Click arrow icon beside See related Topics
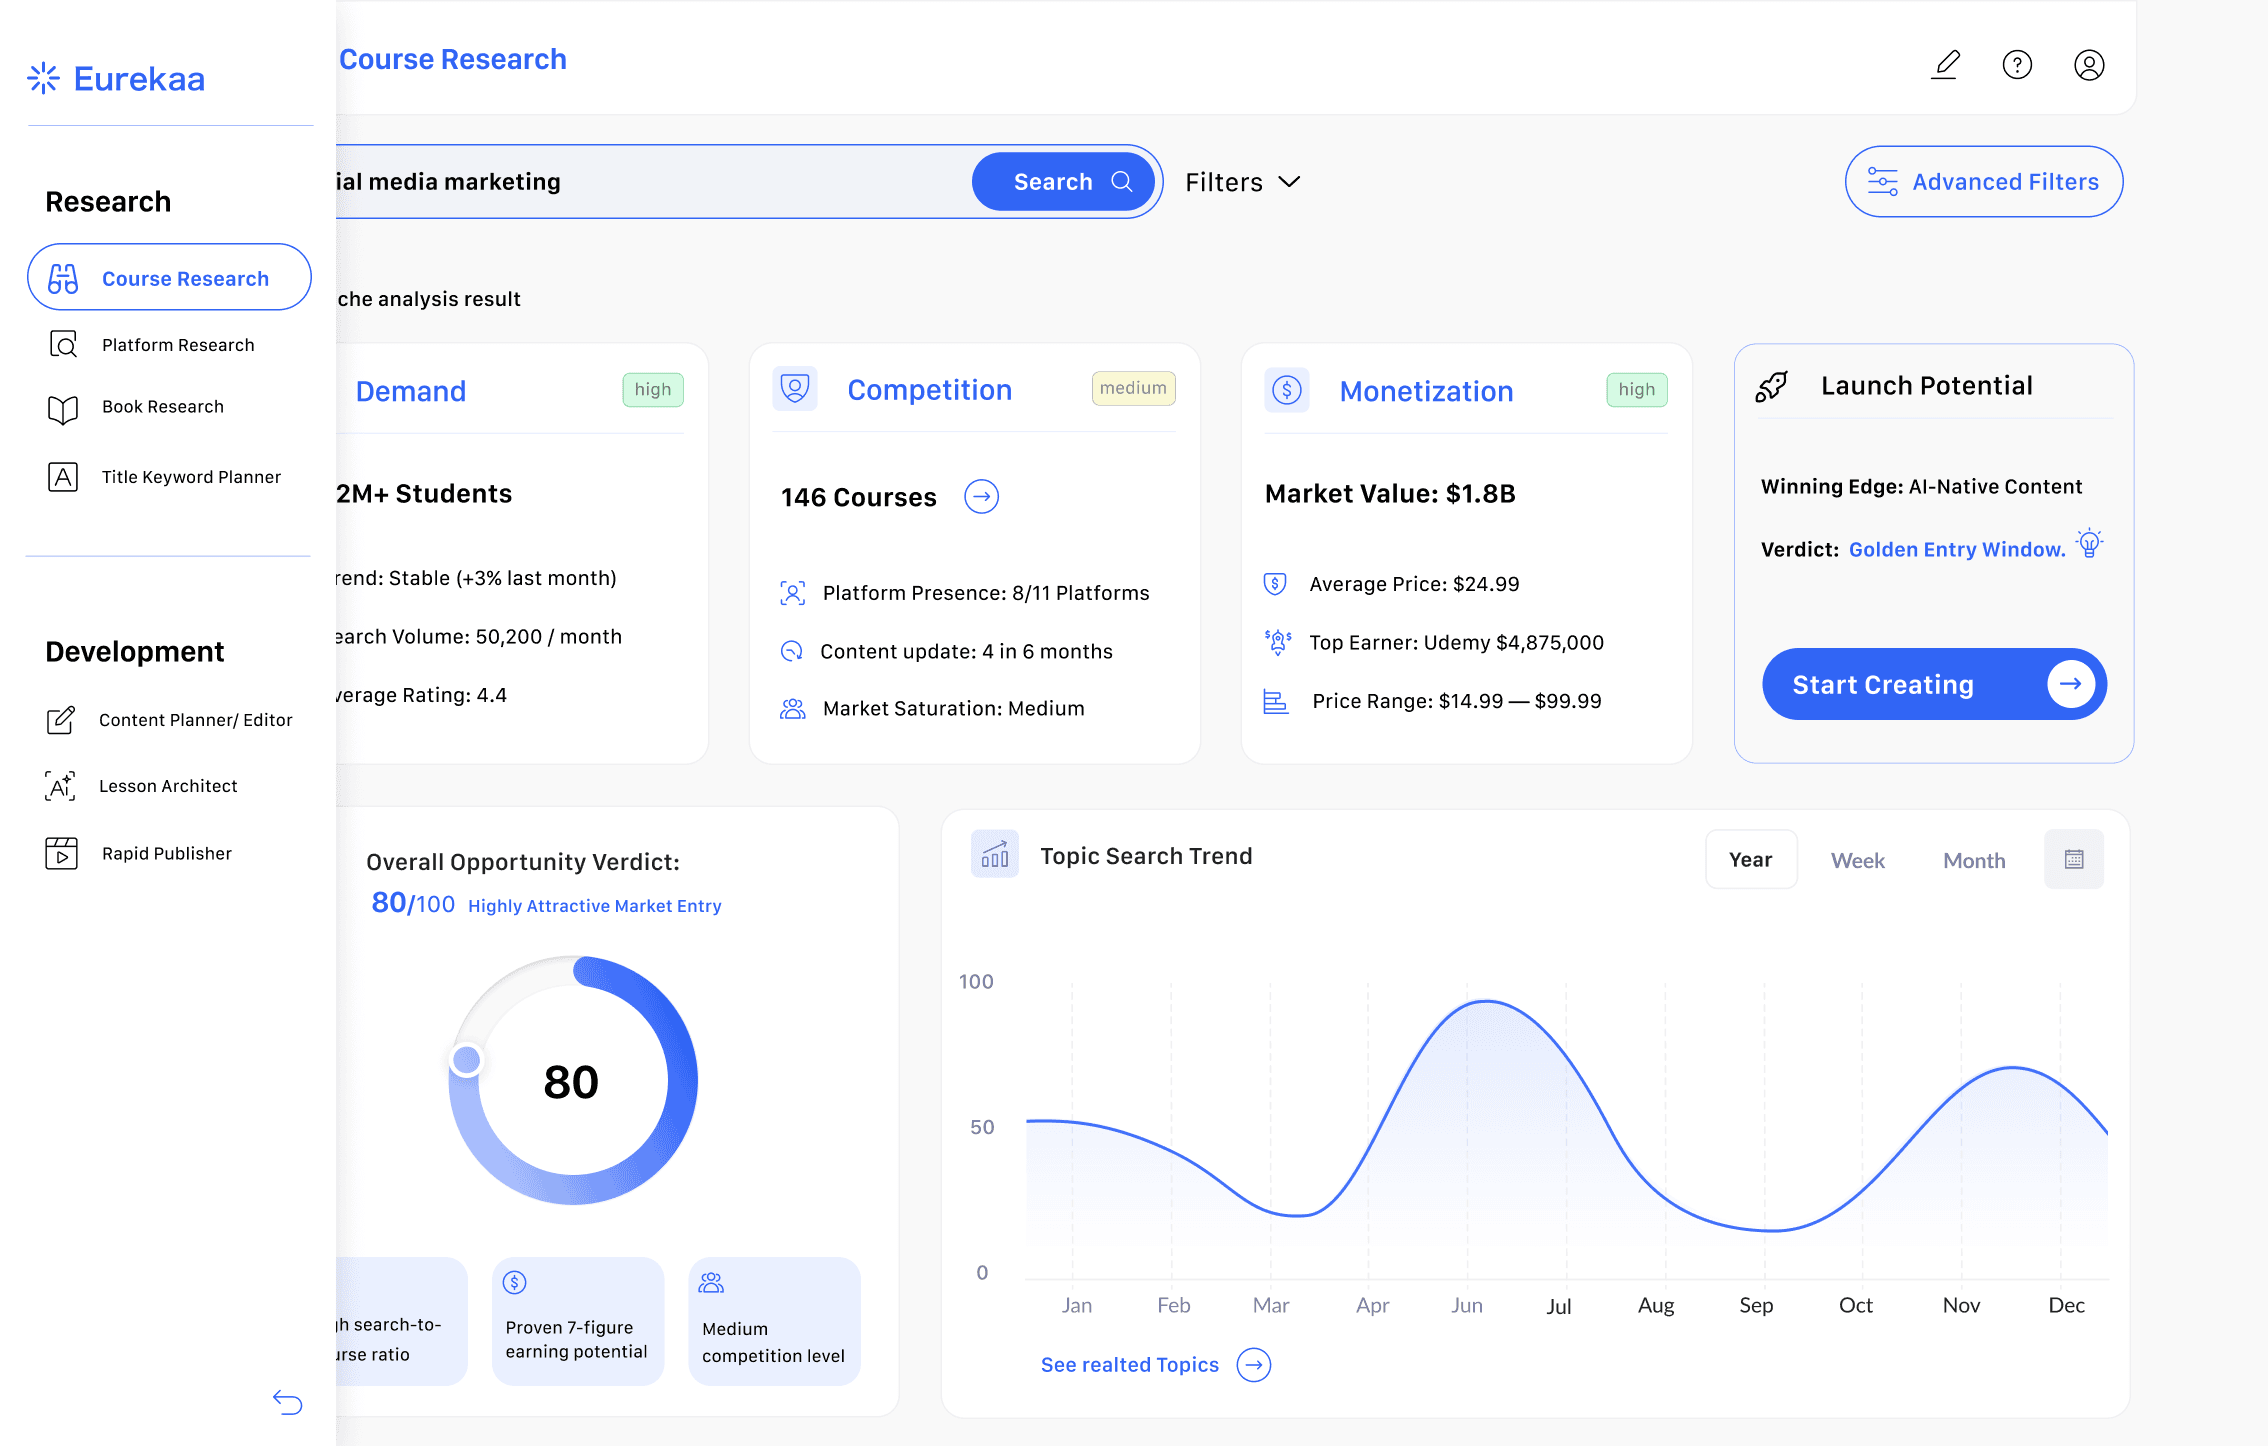 (1254, 1364)
